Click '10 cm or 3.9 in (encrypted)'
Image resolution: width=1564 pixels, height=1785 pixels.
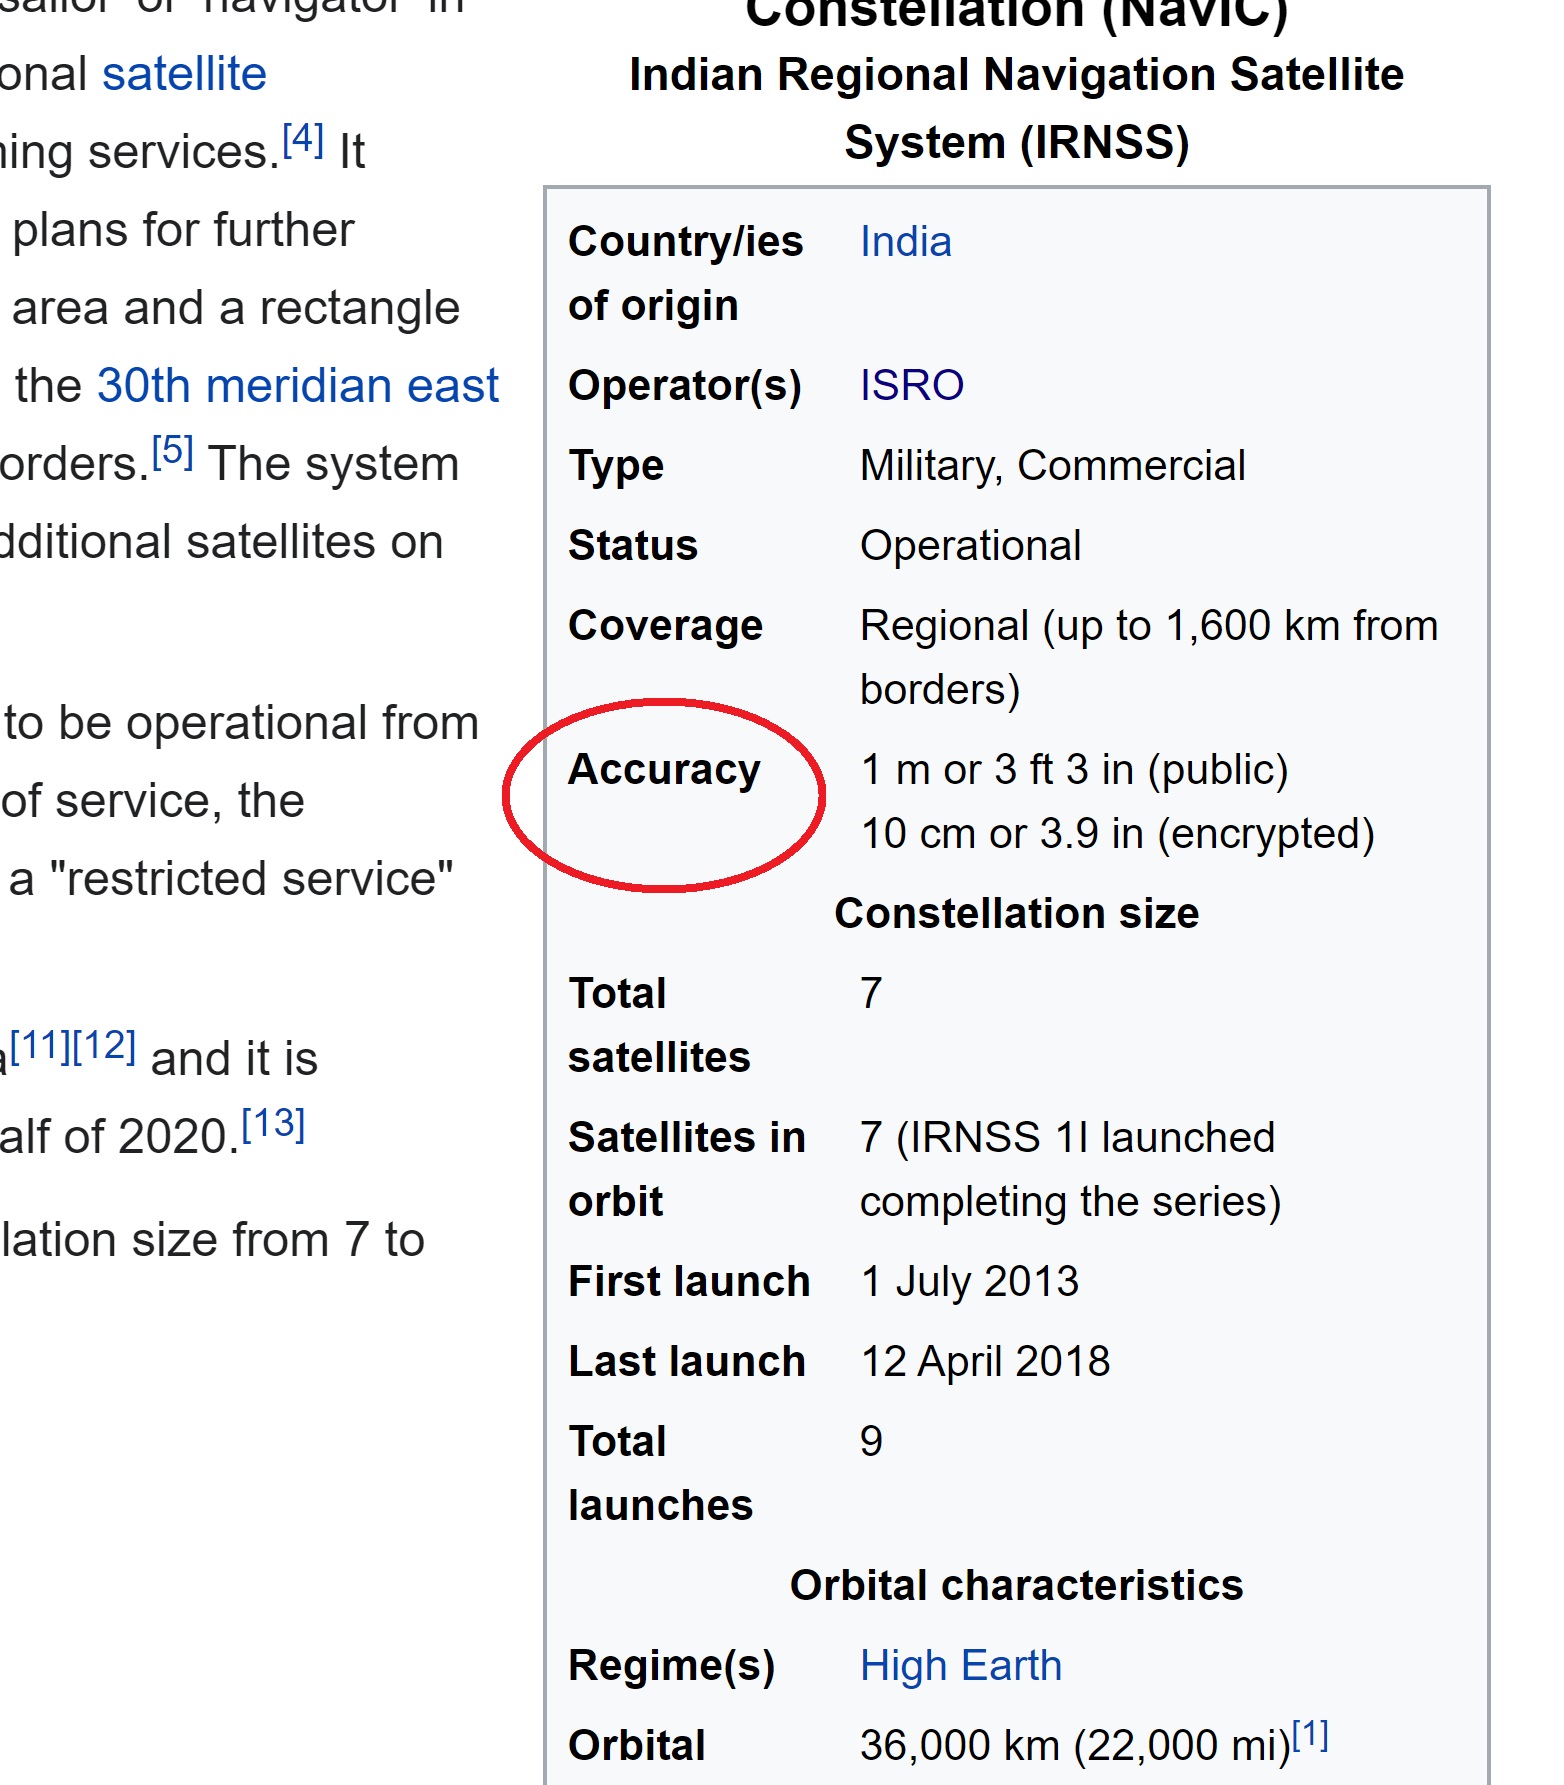pos(1118,834)
